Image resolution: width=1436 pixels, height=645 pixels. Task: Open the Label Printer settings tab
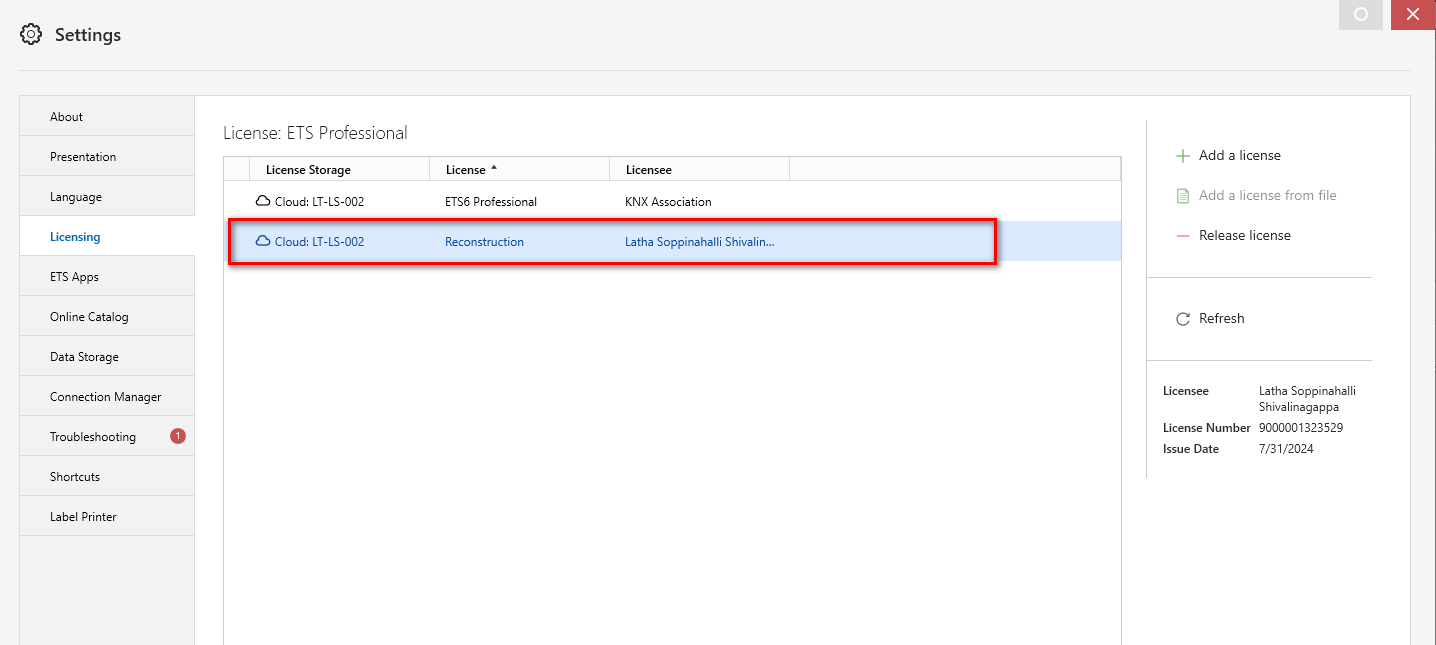(x=83, y=517)
